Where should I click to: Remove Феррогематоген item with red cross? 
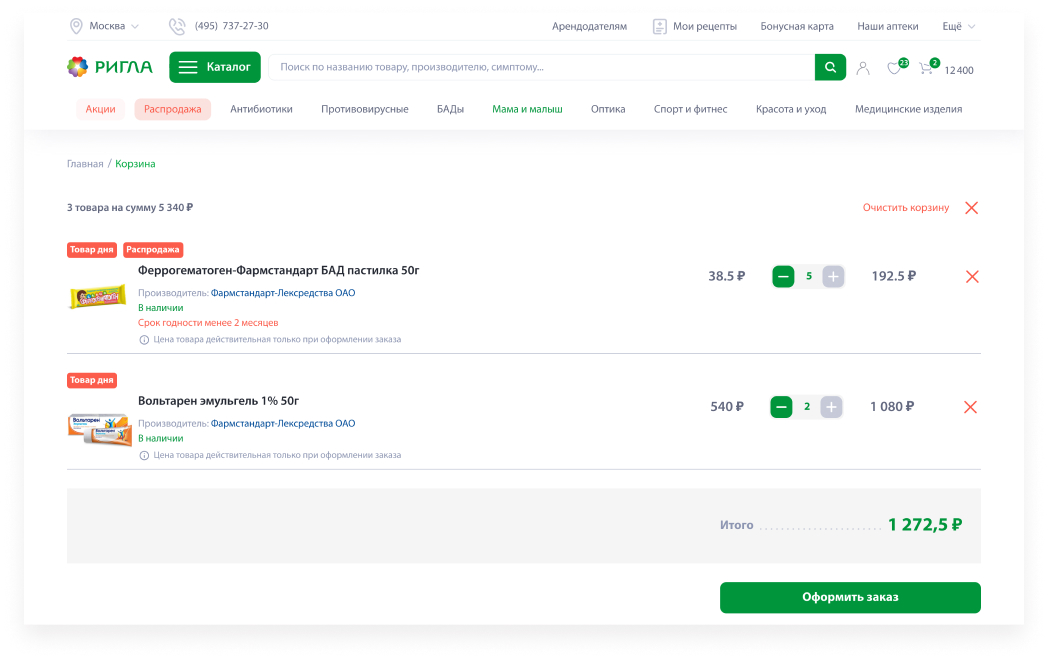[x=972, y=277]
